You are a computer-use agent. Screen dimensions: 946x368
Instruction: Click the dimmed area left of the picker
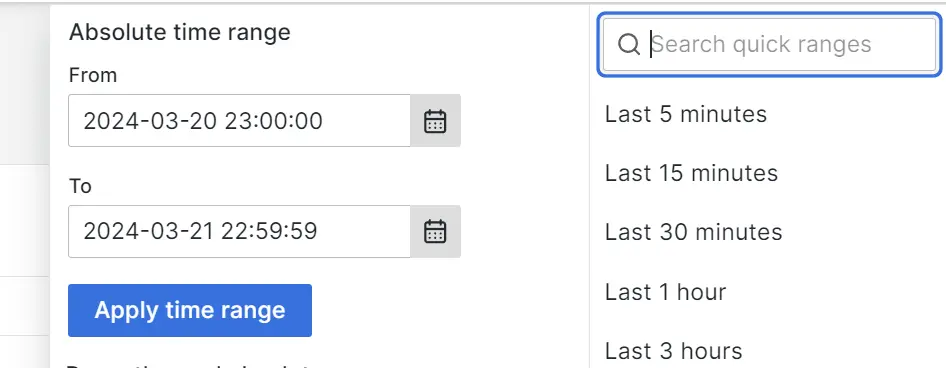(x=24, y=181)
